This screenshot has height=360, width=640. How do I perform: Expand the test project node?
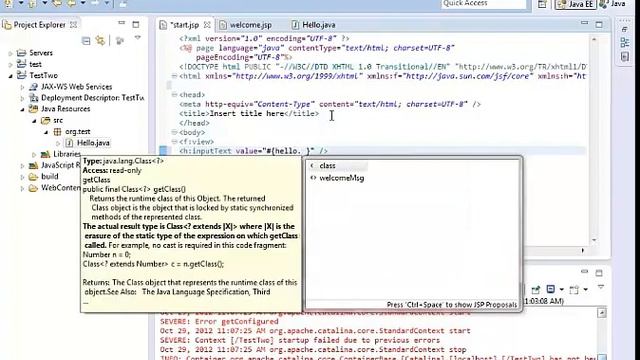click(x=11, y=64)
